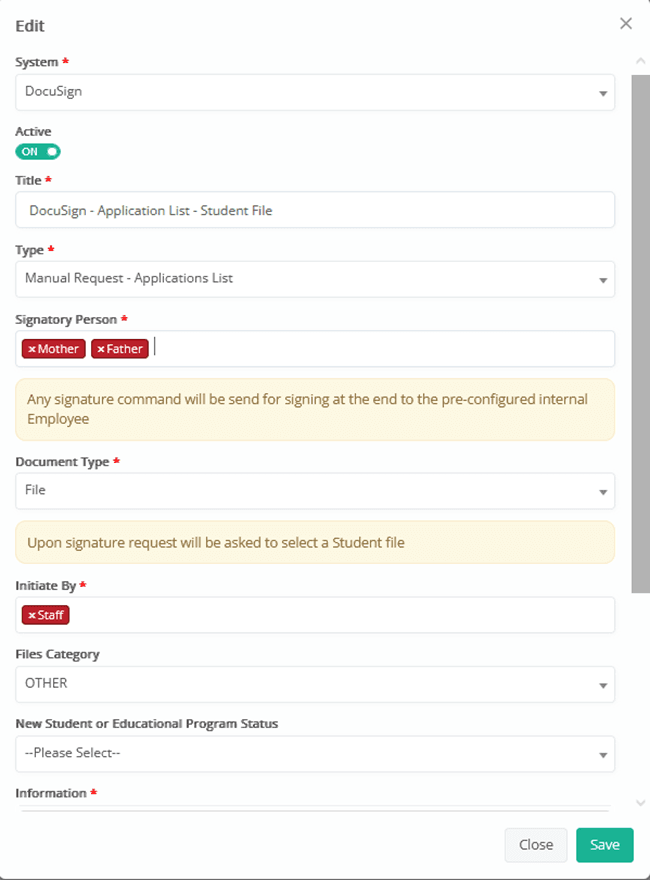Open the System DocuSign dropdown
The width and height of the screenshot is (650, 880).
315,92
